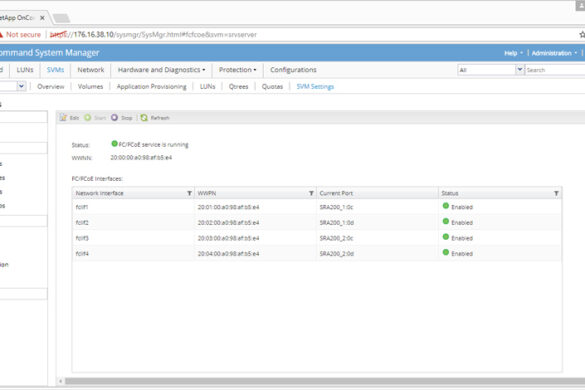Click current port SRA200_2:0d

tap(337, 254)
